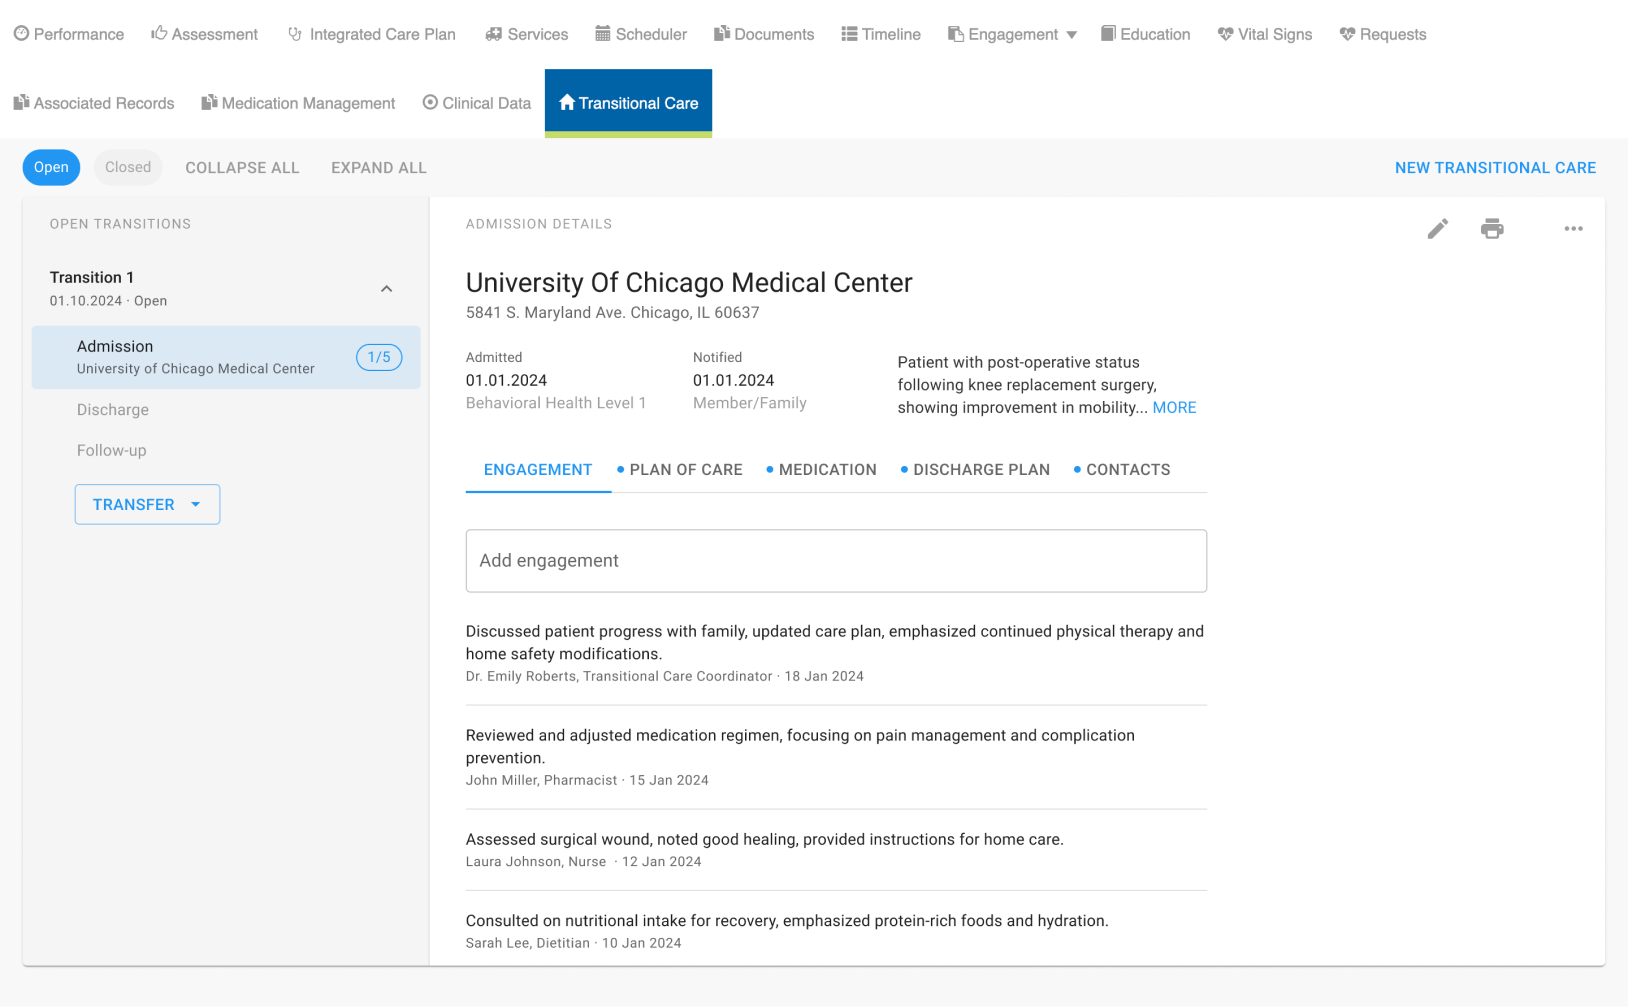
Task: Click the Clinical Data target icon
Action: coord(430,102)
